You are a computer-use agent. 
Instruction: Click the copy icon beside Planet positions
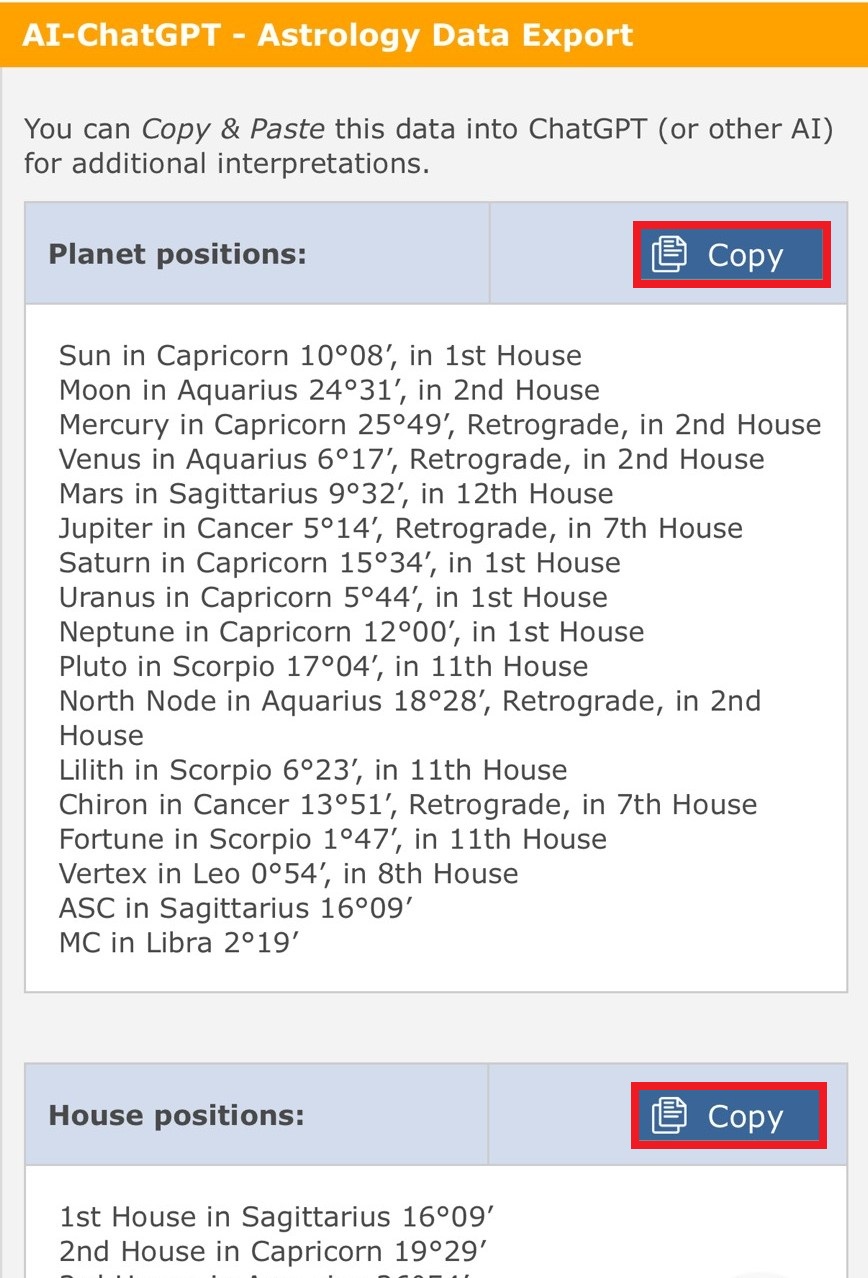pos(669,255)
